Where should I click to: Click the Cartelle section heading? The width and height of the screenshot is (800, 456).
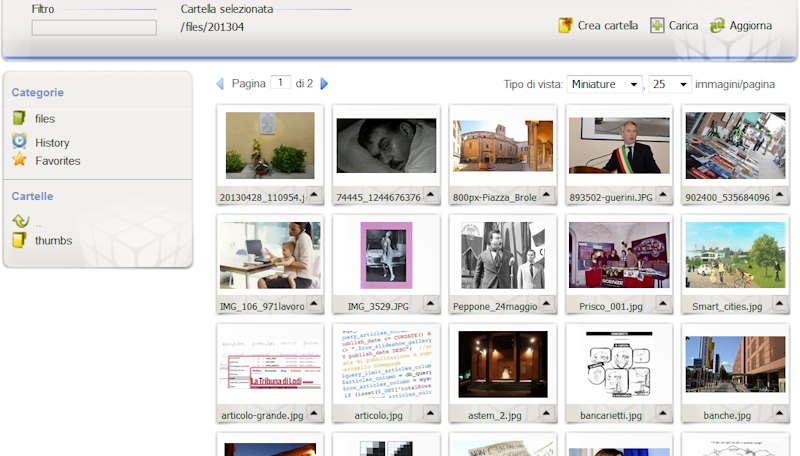(x=32, y=196)
